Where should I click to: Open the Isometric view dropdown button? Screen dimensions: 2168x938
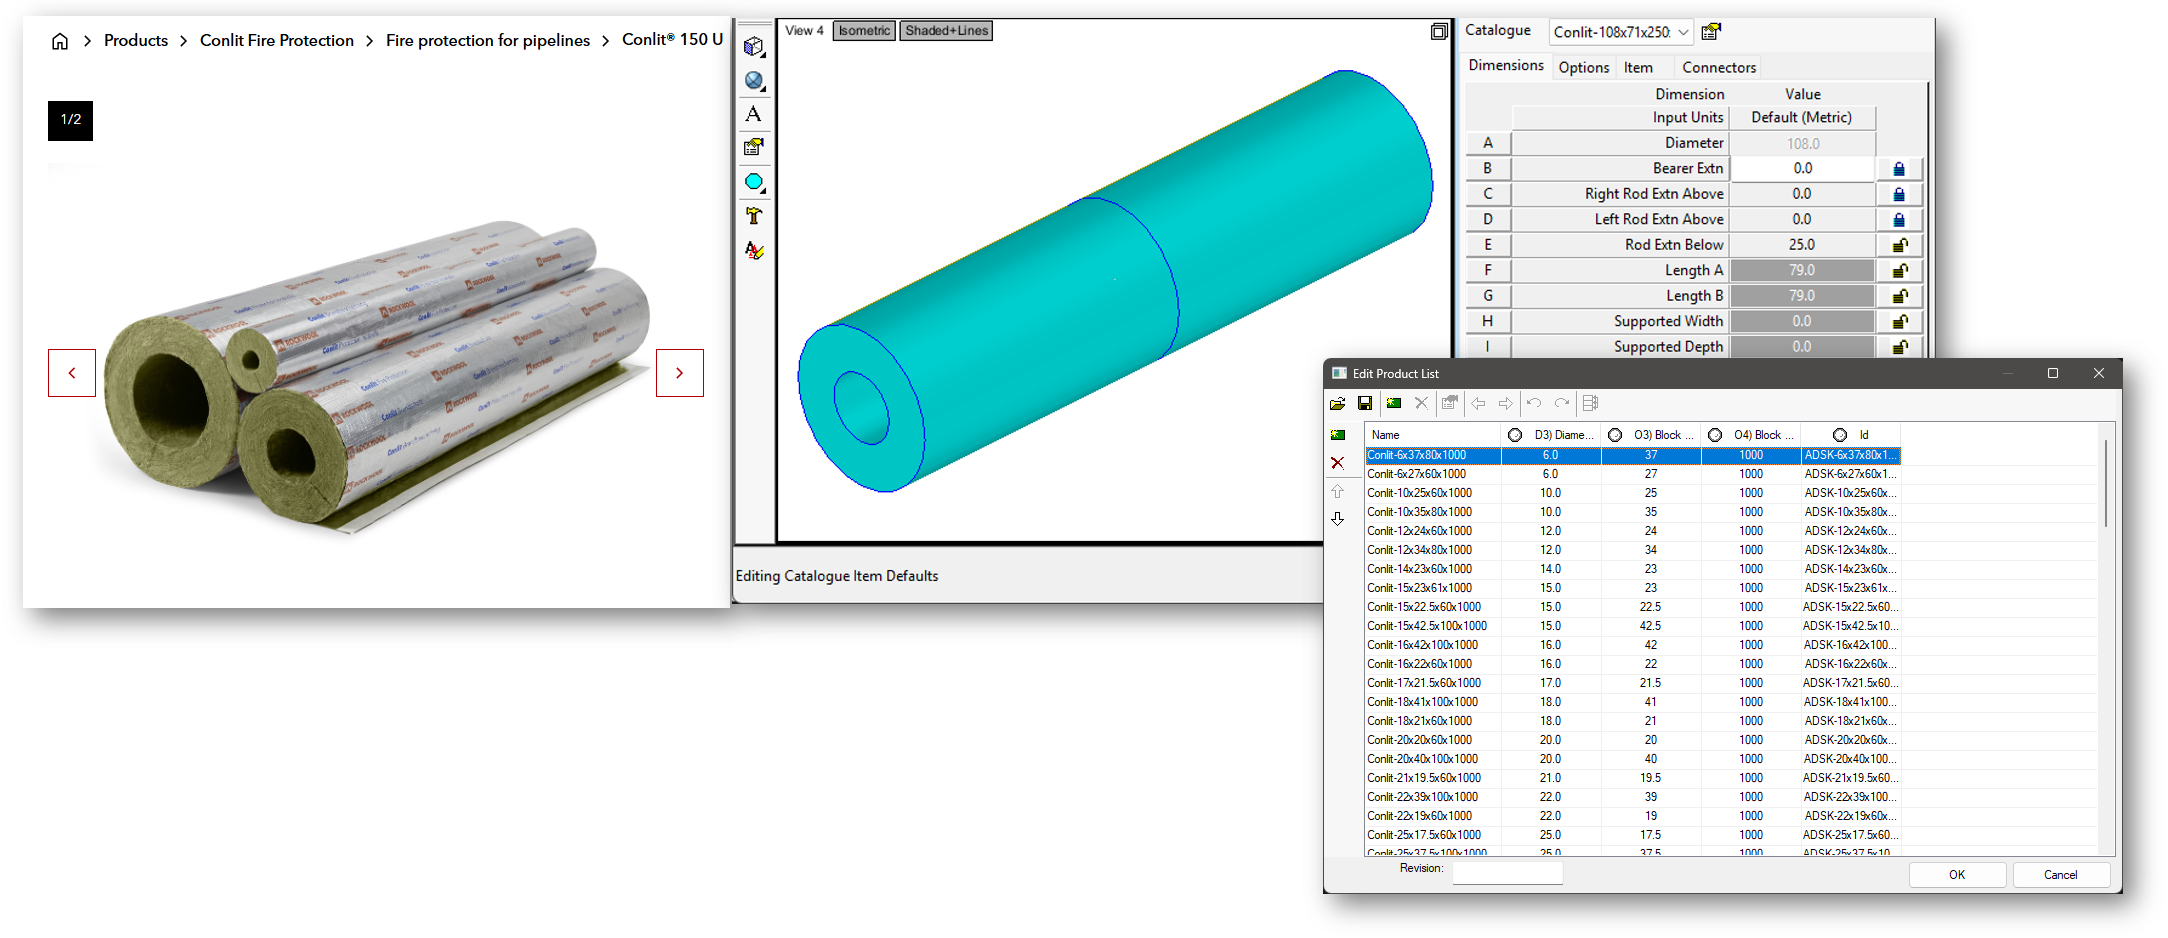click(x=864, y=31)
